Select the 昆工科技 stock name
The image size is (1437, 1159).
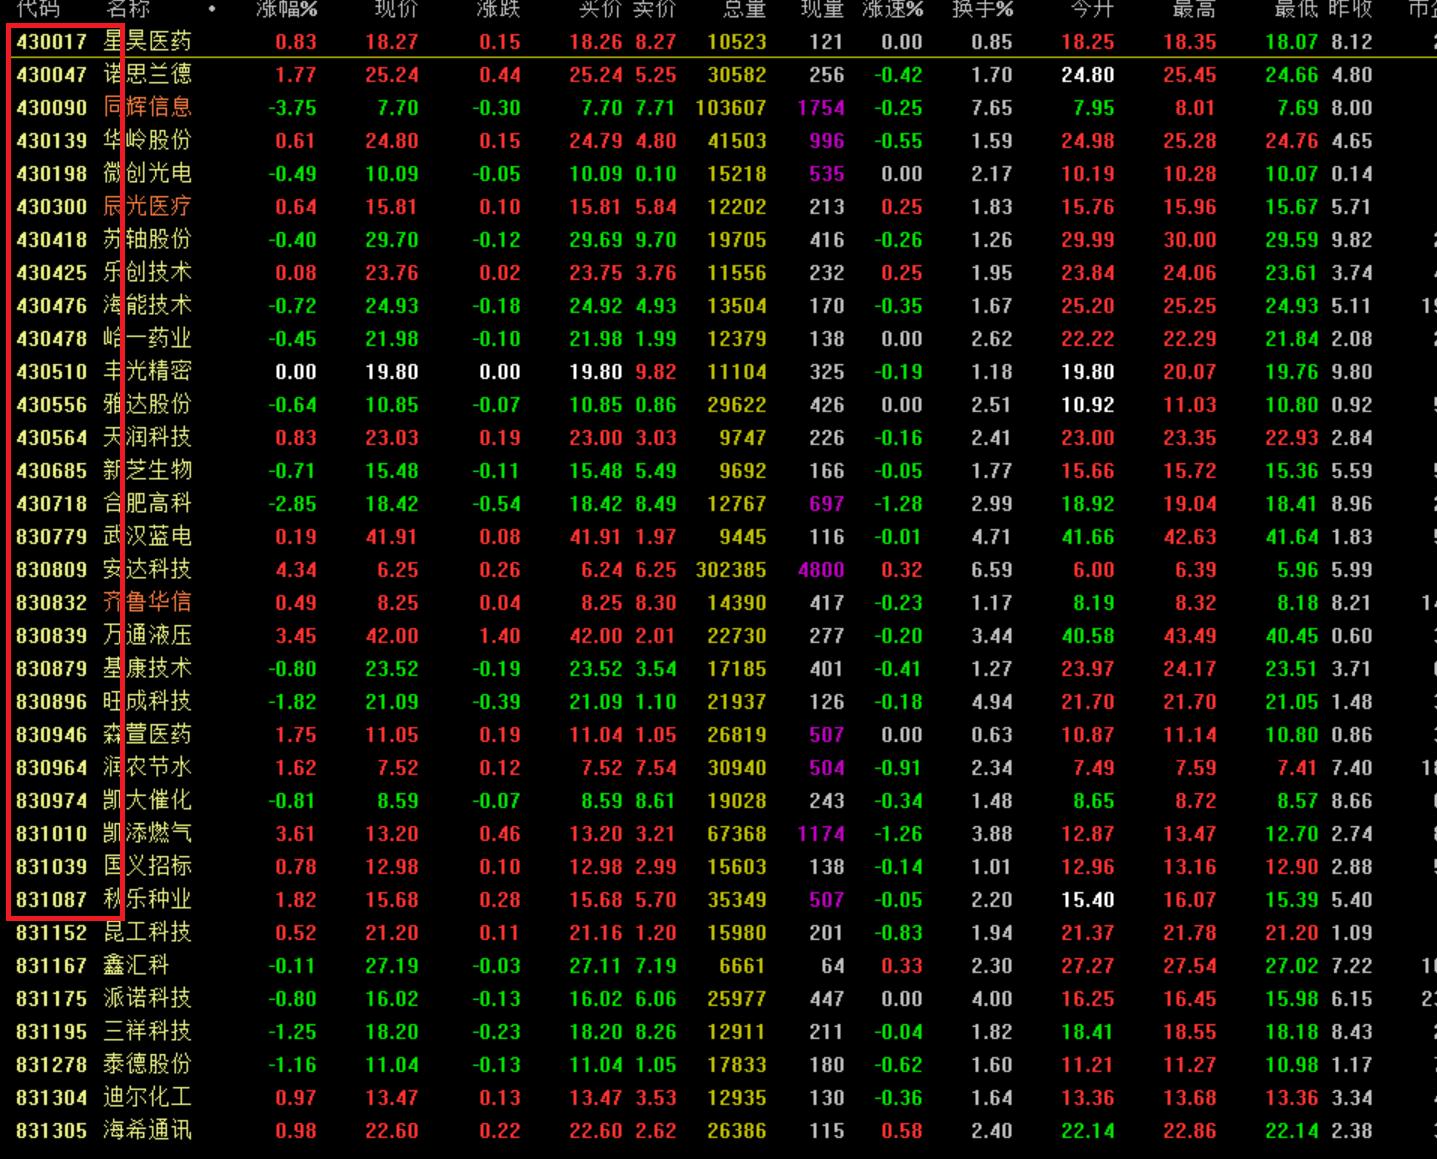[147, 933]
